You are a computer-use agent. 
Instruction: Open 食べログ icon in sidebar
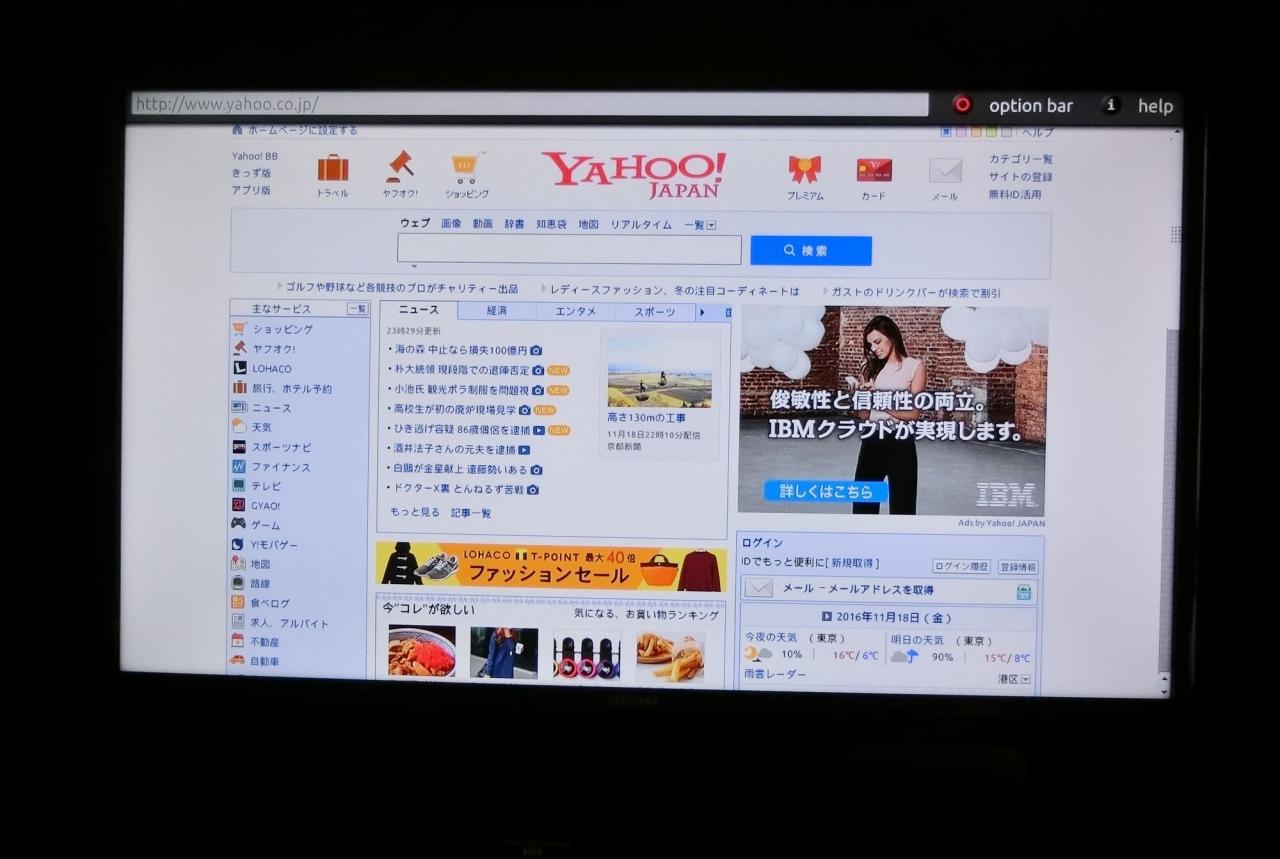(238, 603)
